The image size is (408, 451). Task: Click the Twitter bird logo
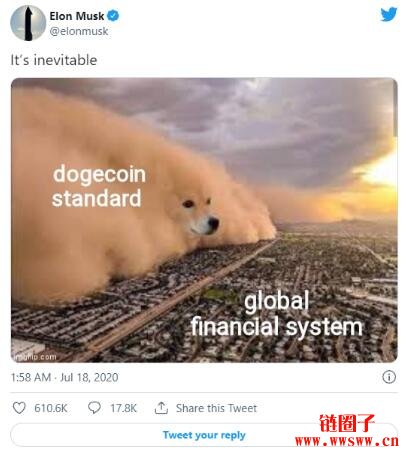pyautogui.click(x=389, y=14)
